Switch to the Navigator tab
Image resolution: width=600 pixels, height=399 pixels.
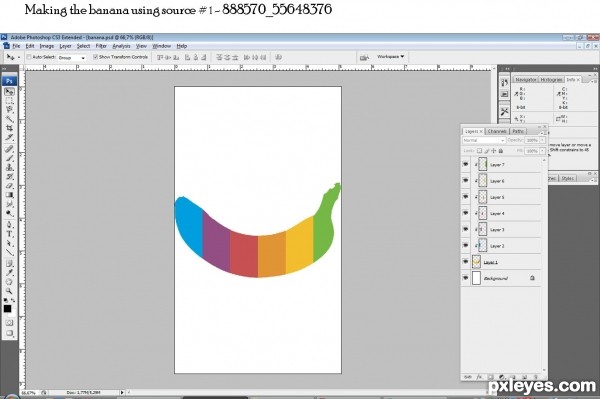525,80
